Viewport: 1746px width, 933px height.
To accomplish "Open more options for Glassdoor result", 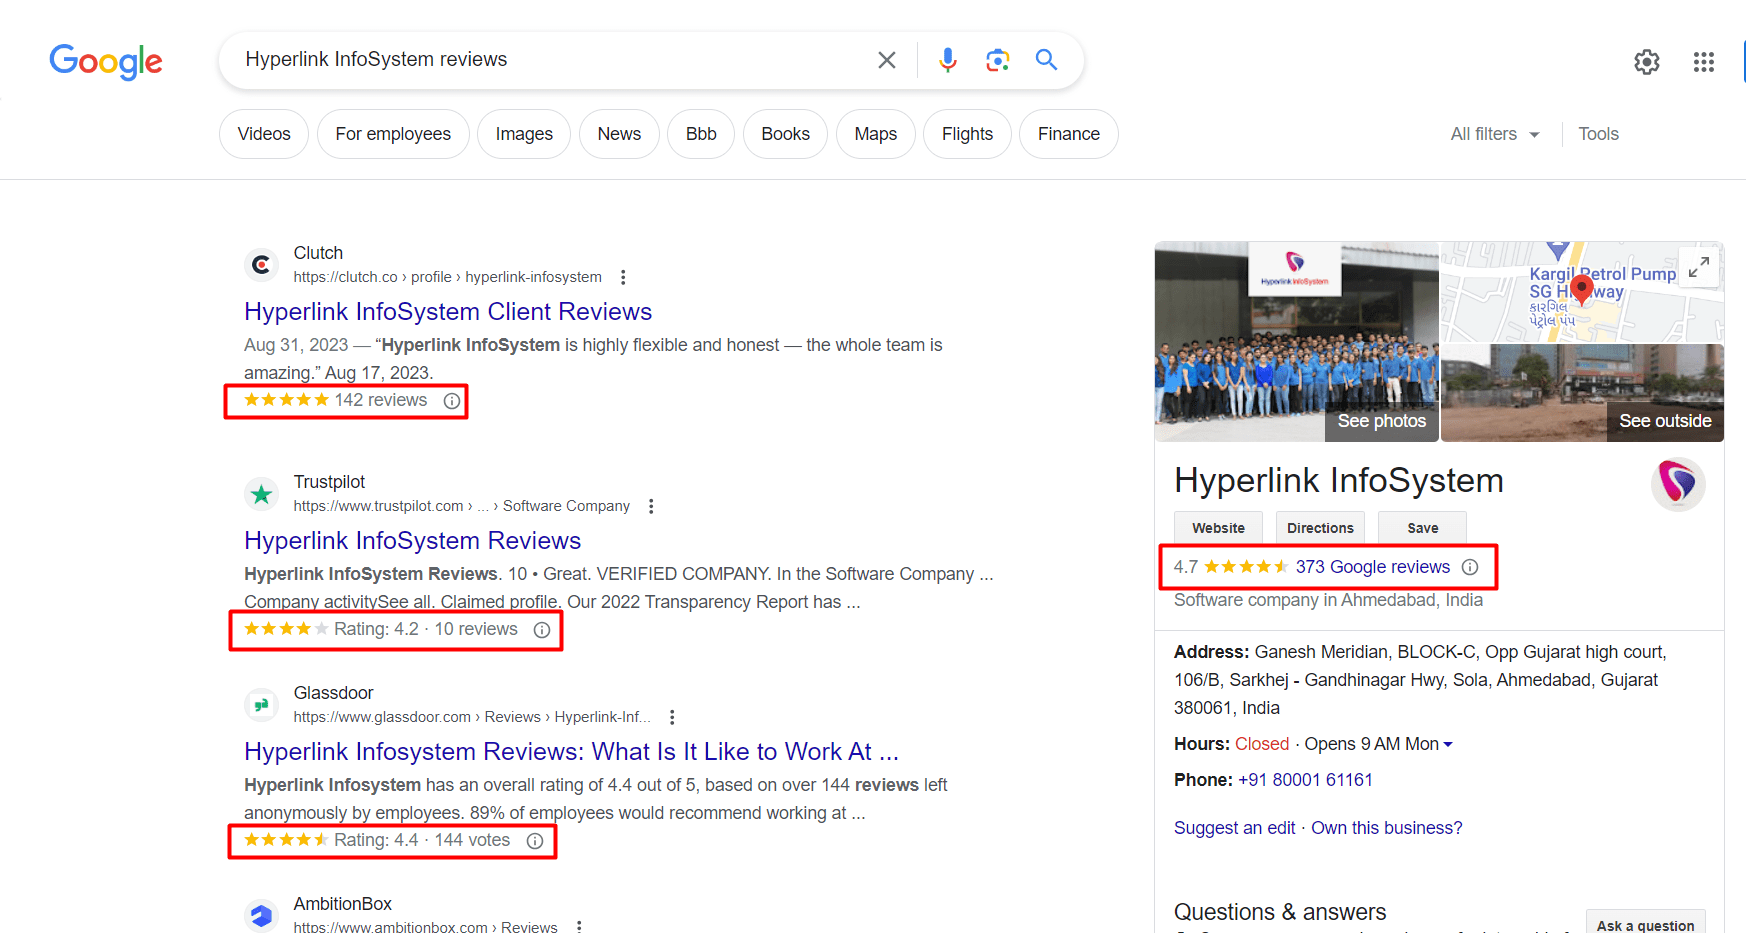I will click(672, 717).
